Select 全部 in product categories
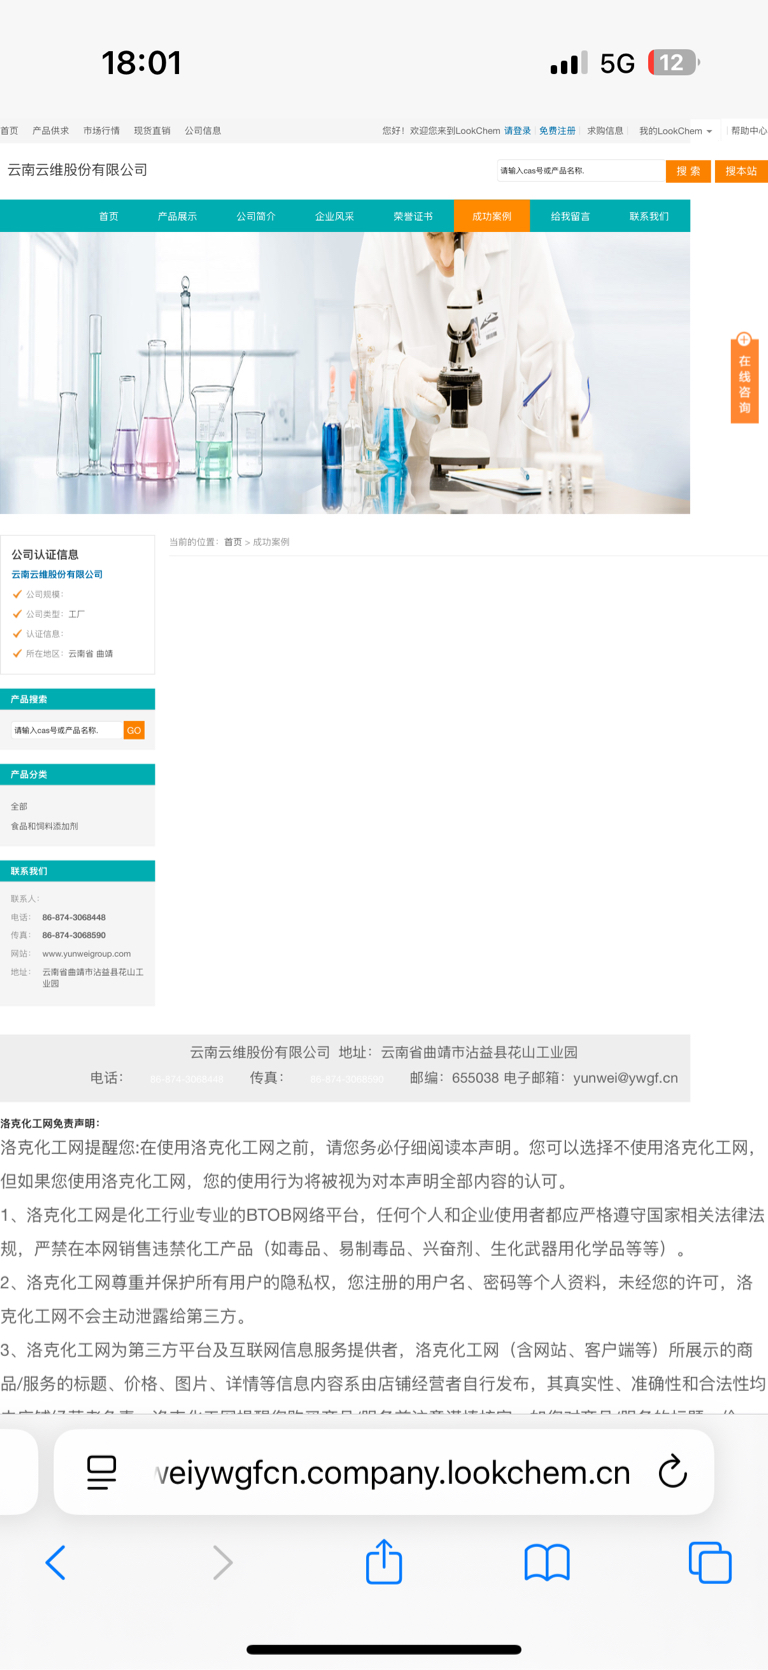 (x=19, y=807)
